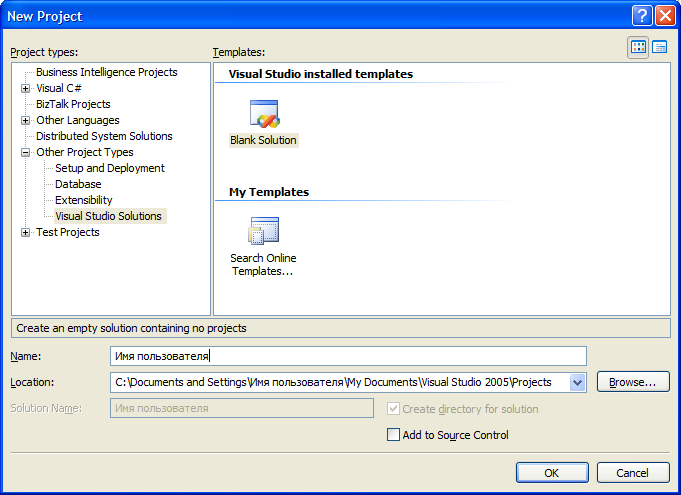The width and height of the screenshot is (681, 495).
Task: Click the Help question mark button
Action: [x=642, y=16]
